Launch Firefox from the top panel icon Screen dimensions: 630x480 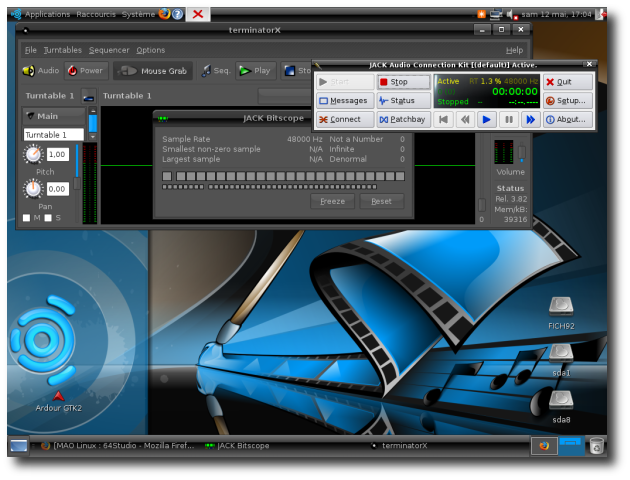pyautogui.click(x=164, y=14)
